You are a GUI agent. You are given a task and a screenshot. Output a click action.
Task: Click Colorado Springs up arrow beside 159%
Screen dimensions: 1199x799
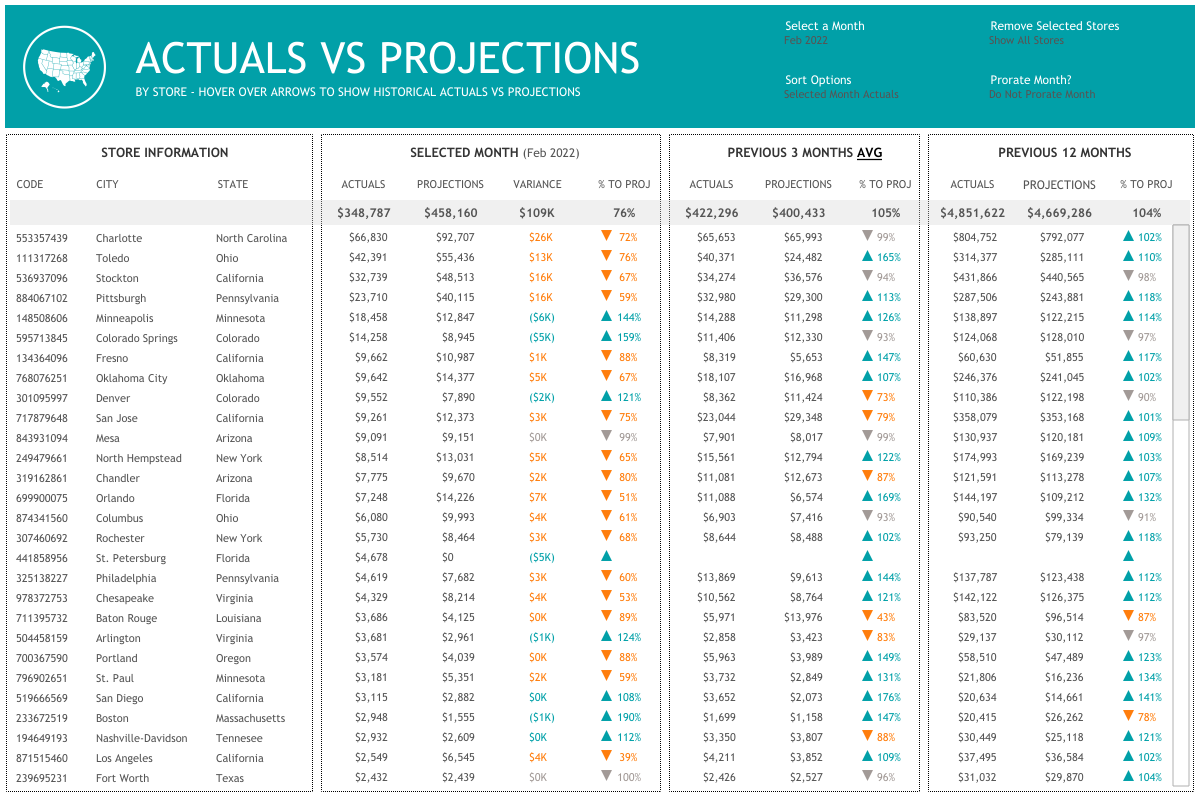coord(606,336)
